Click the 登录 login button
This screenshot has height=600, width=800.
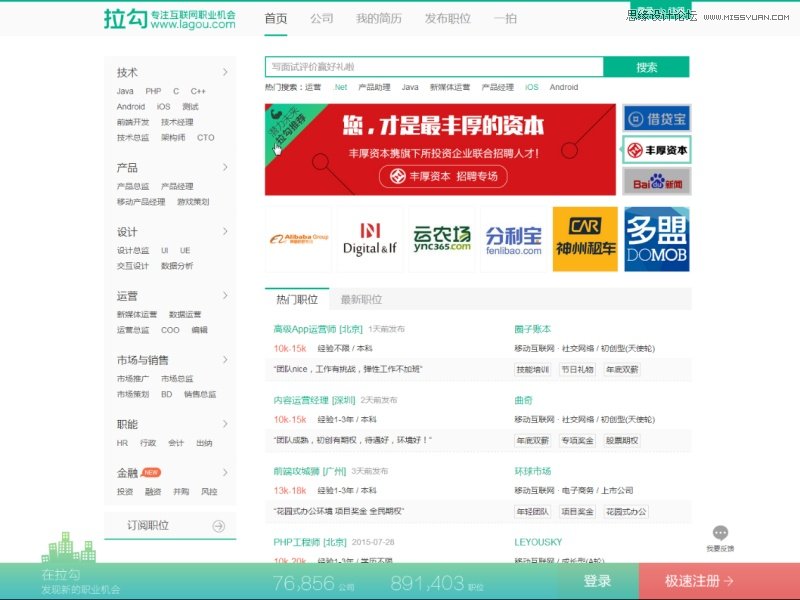pyautogui.click(x=597, y=581)
